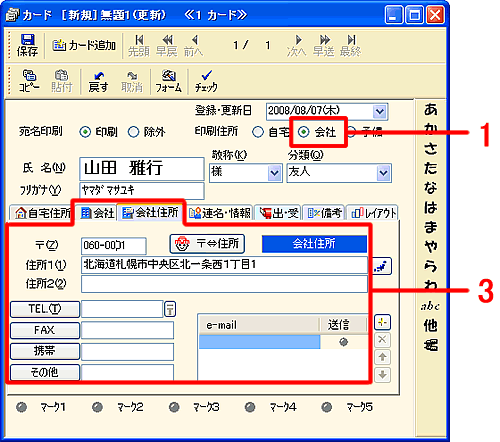Expand the 分類 dropdown showing 友人
Viewport: 500px width, 442px height.
383,173
